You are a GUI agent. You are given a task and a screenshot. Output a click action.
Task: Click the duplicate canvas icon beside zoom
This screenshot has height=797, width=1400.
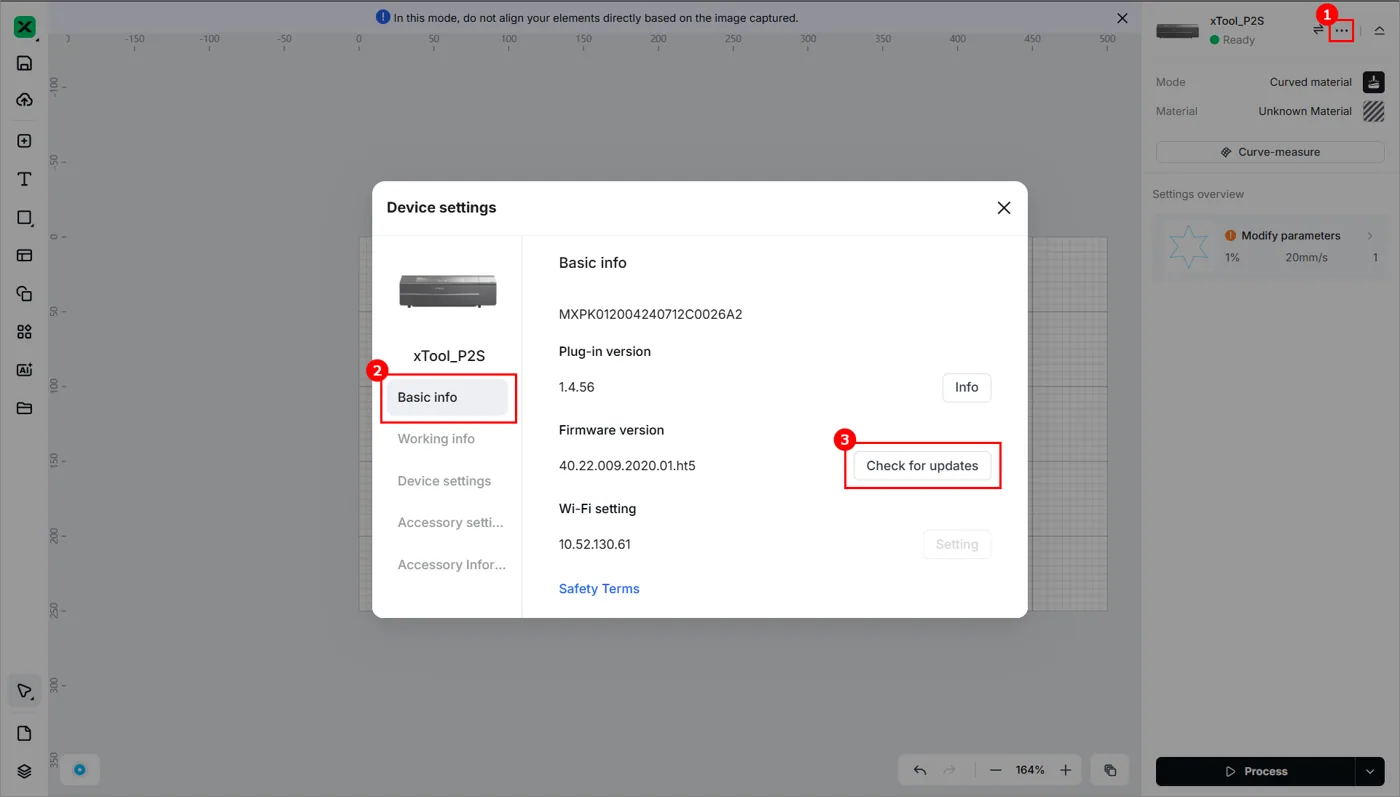coord(1110,770)
